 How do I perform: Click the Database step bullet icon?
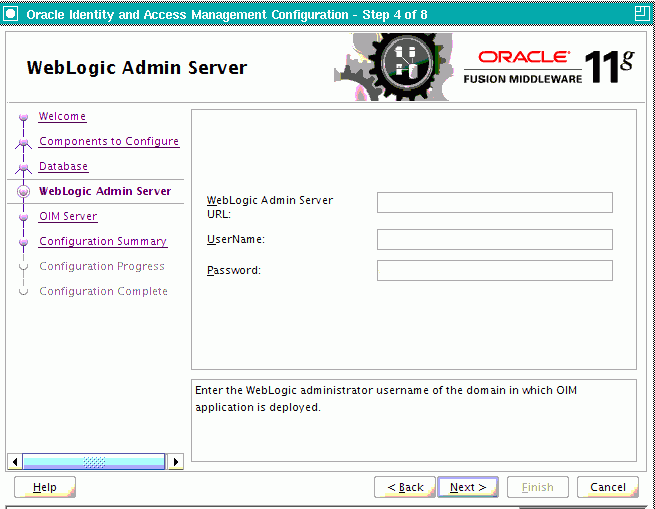coord(23,168)
